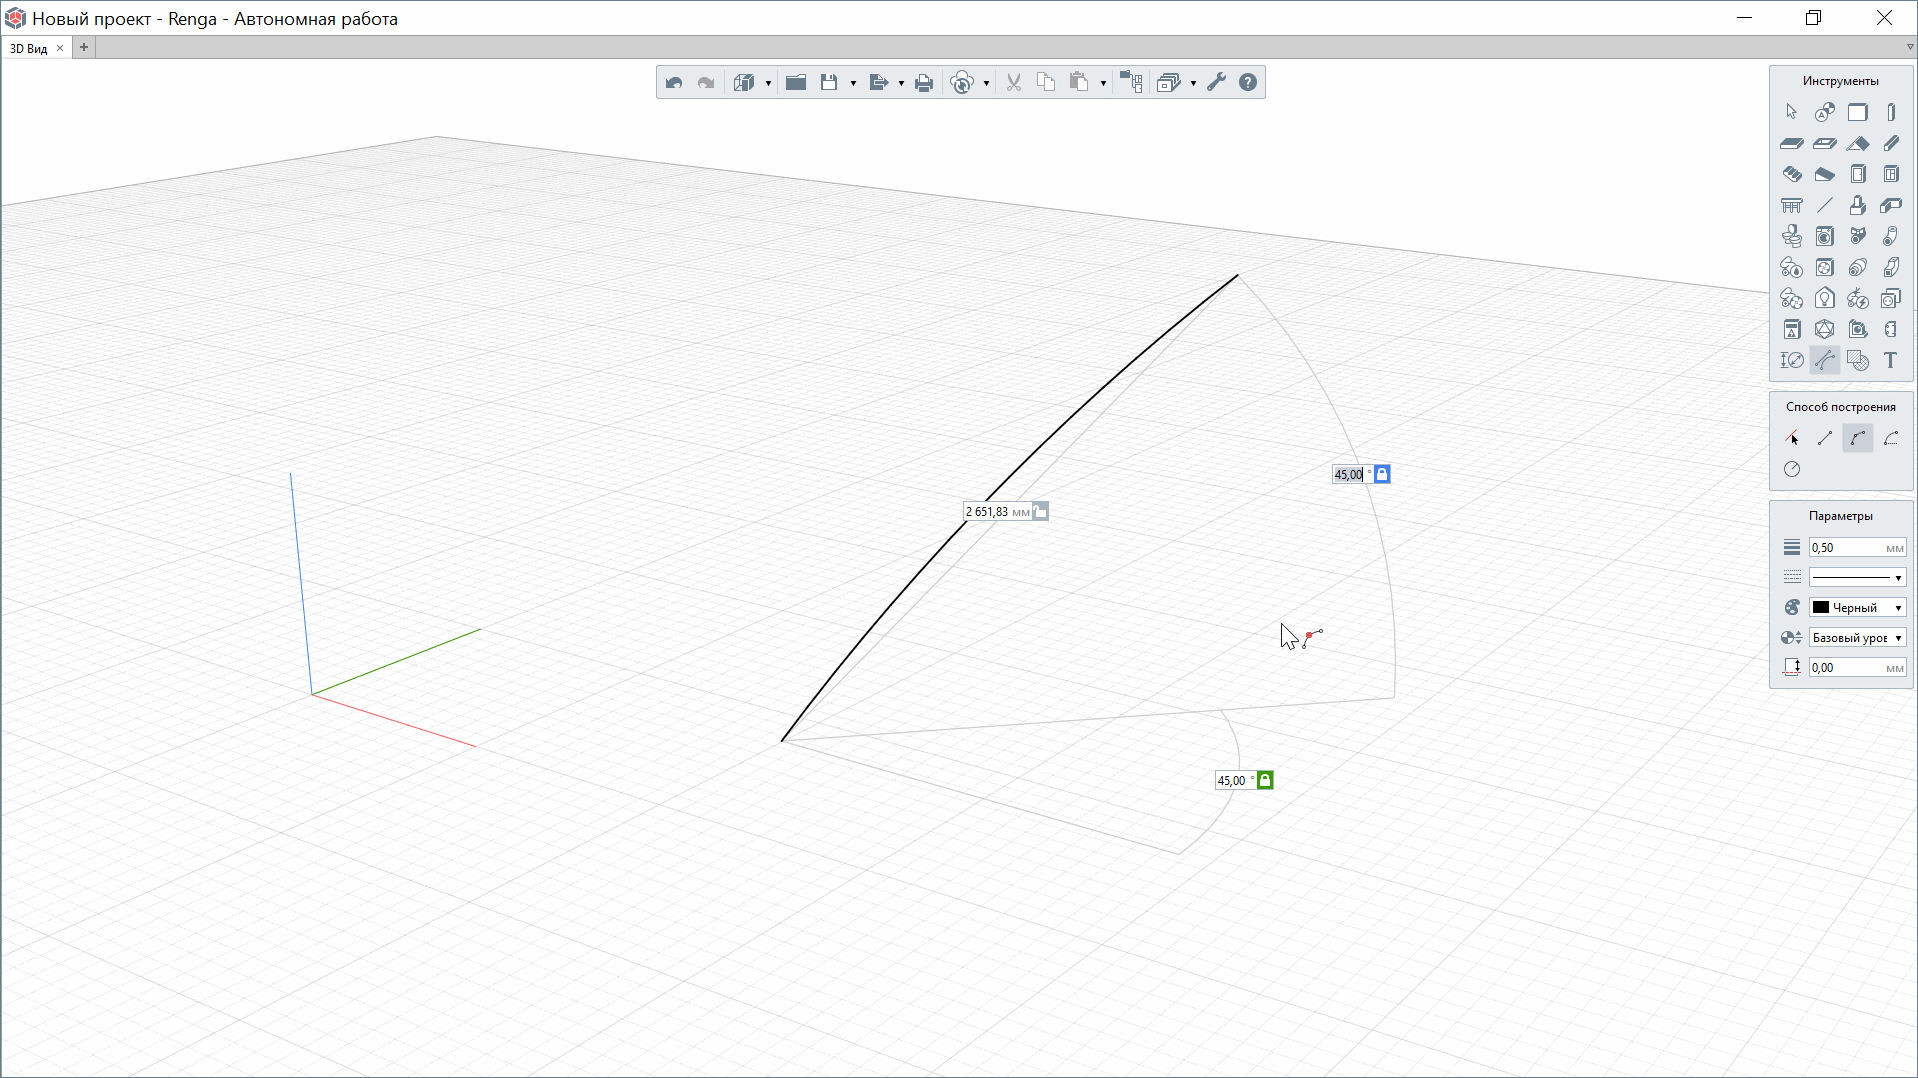Click the Export icon

point(879,83)
